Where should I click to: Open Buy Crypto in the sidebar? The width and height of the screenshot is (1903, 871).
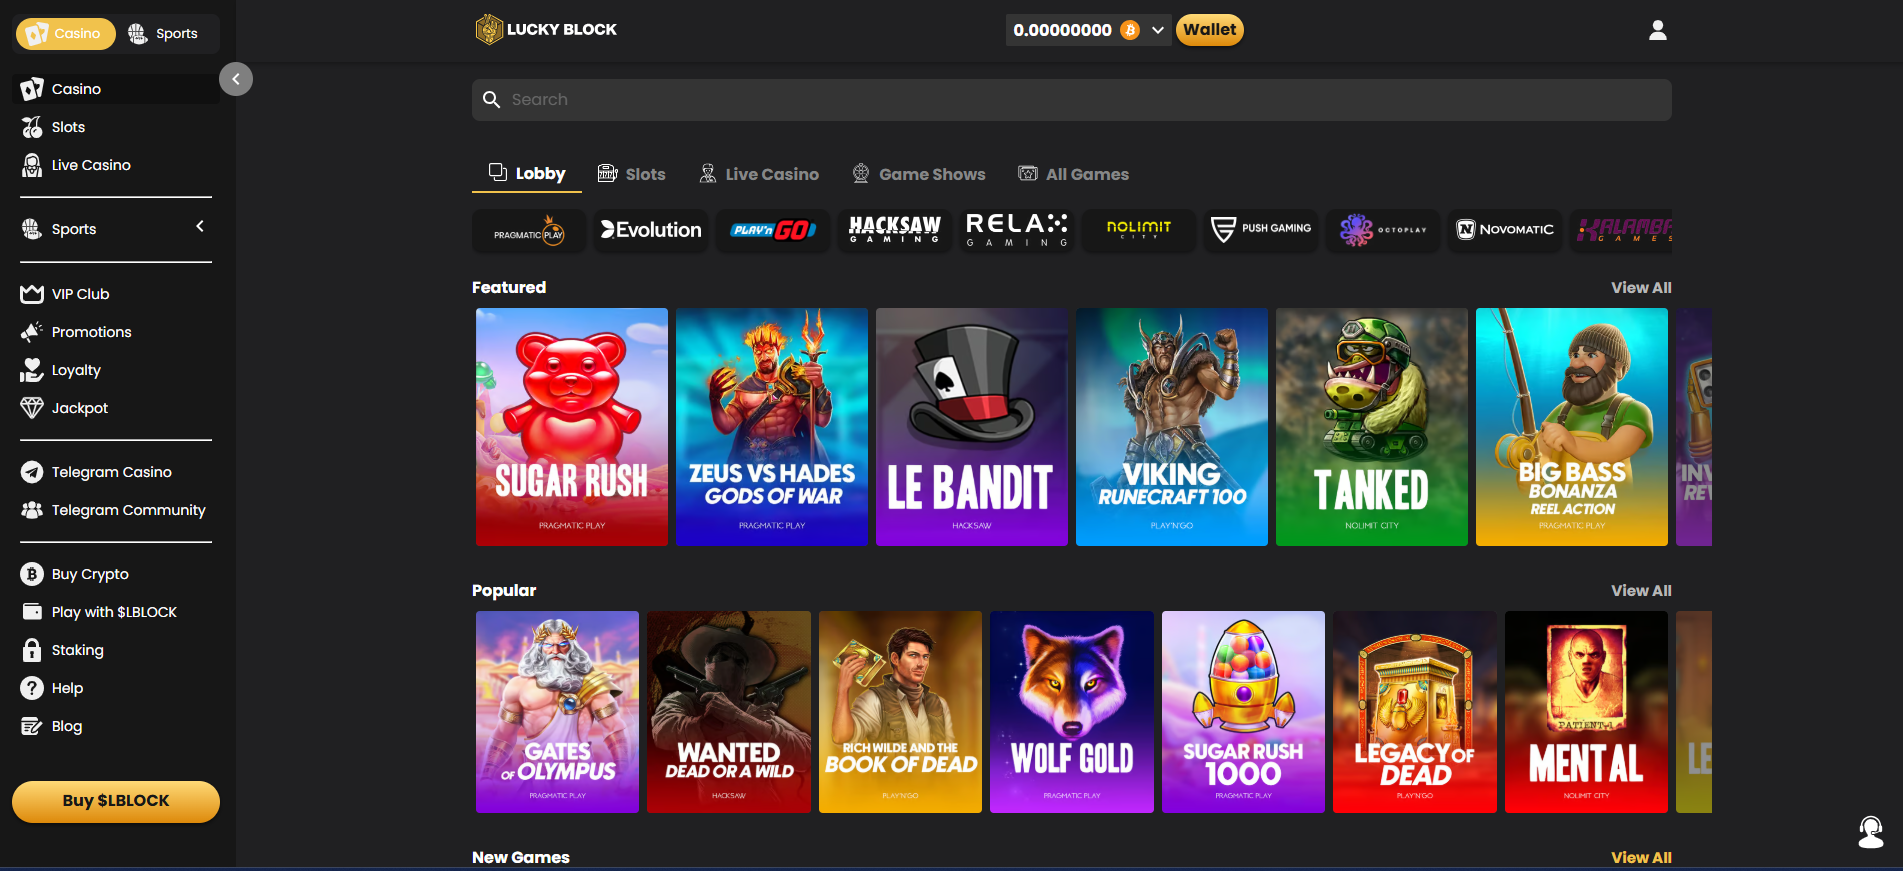[116, 574]
